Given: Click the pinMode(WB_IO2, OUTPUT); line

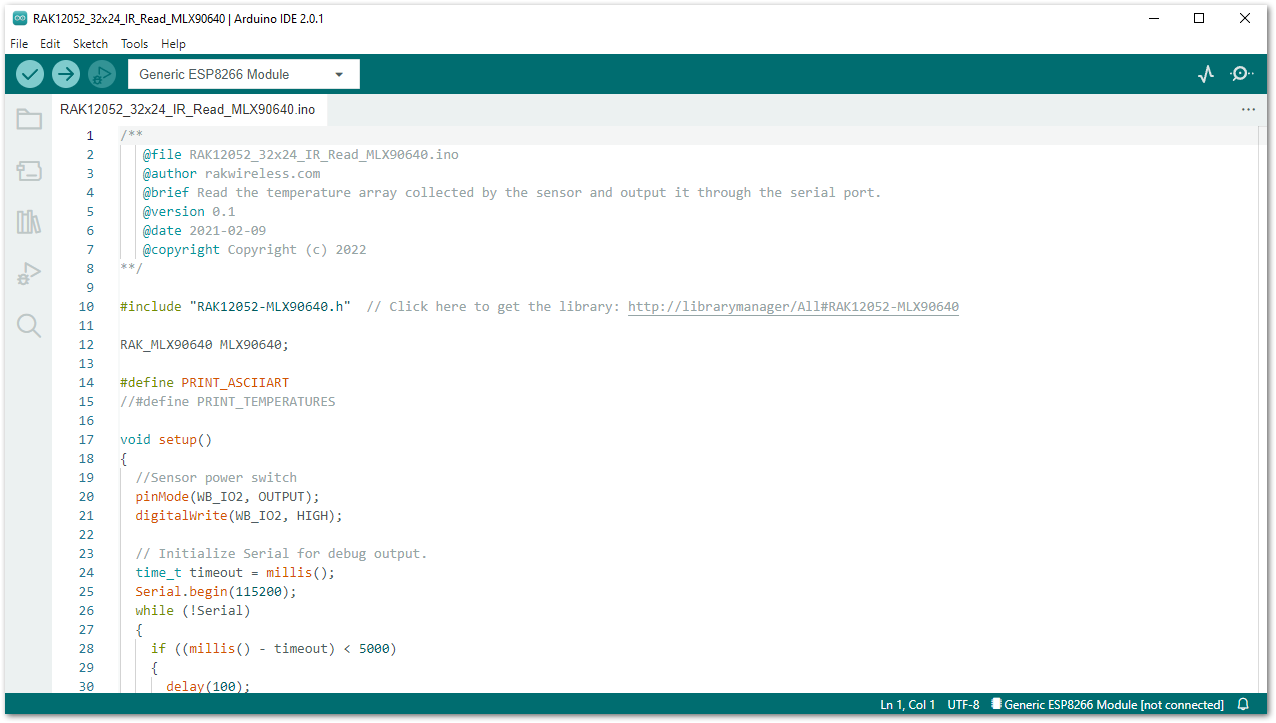Looking at the screenshot, I should click(x=227, y=497).
